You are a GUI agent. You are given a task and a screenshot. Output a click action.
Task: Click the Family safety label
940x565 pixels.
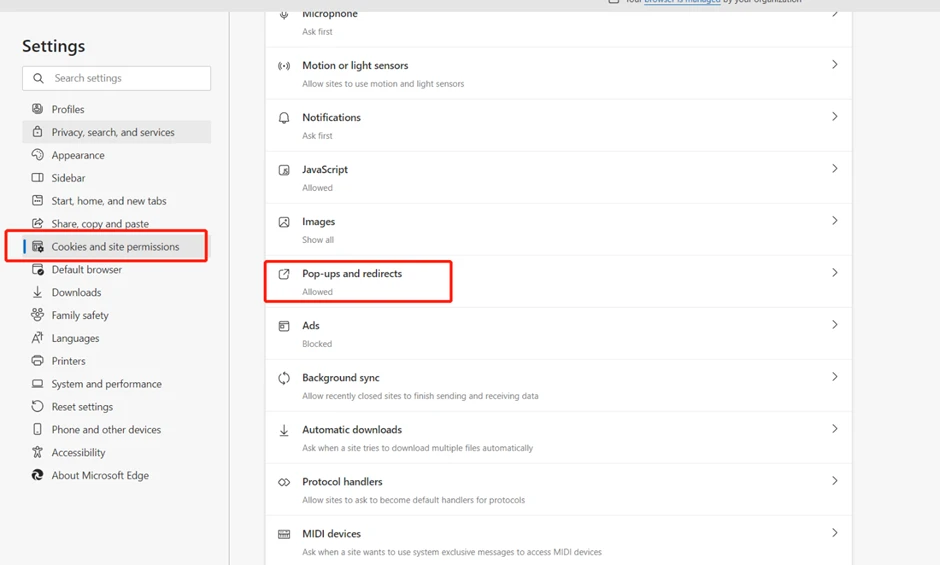click(80, 315)
